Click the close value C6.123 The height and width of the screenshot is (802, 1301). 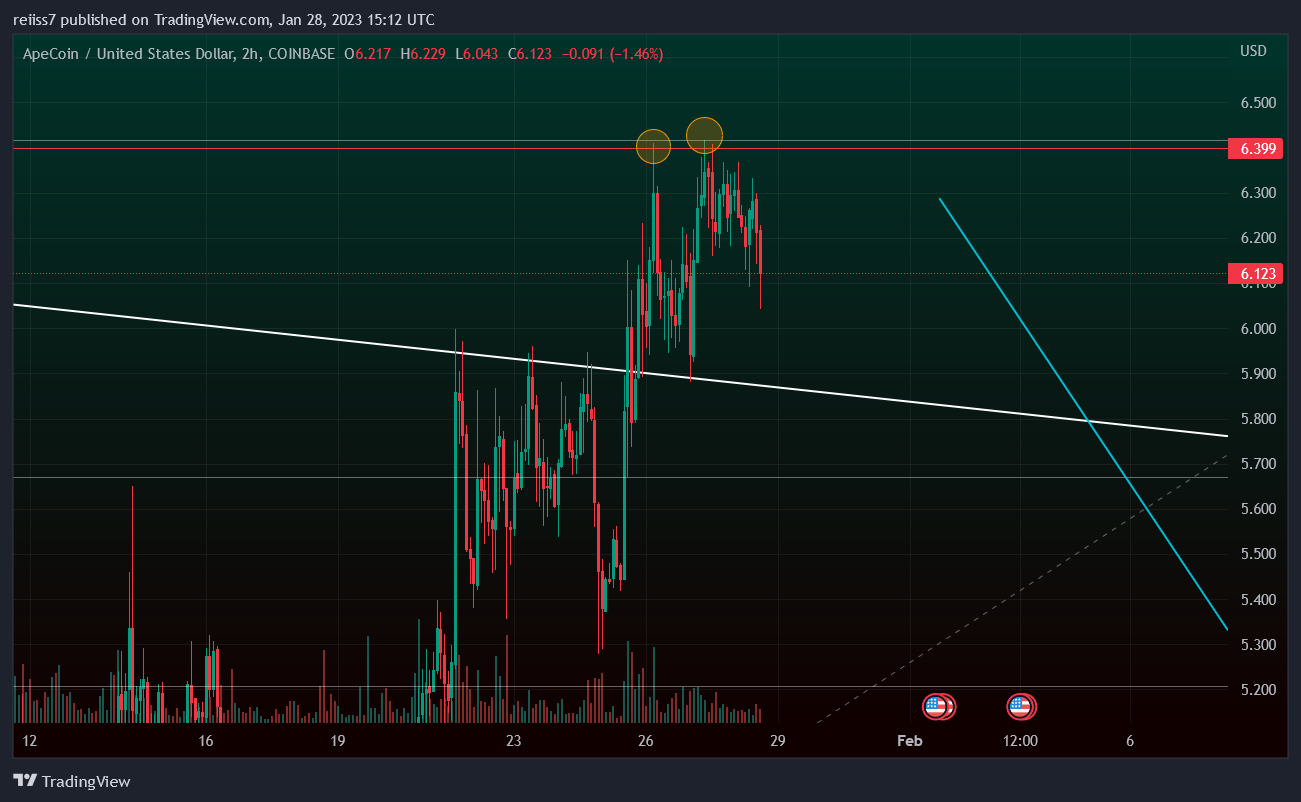pyautogui.click(x=531, y=54)
